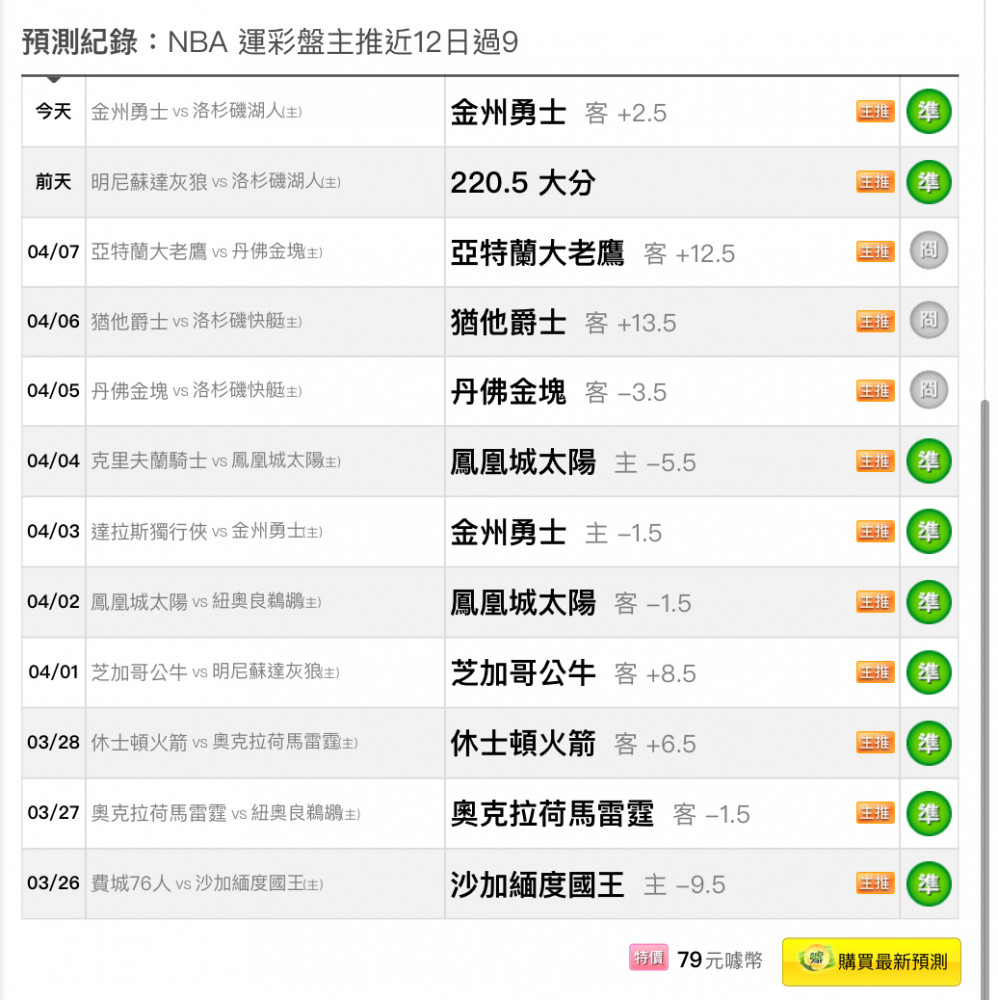Click the 主推 badge in 前天 row
This screenshot has width=998, height=1000.
[875, 182]
